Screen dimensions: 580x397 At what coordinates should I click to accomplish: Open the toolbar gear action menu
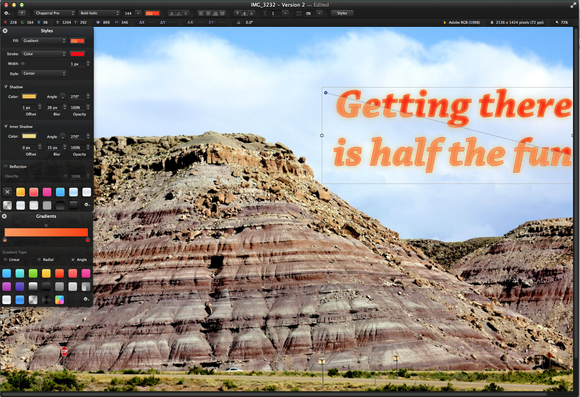(7, 13)
